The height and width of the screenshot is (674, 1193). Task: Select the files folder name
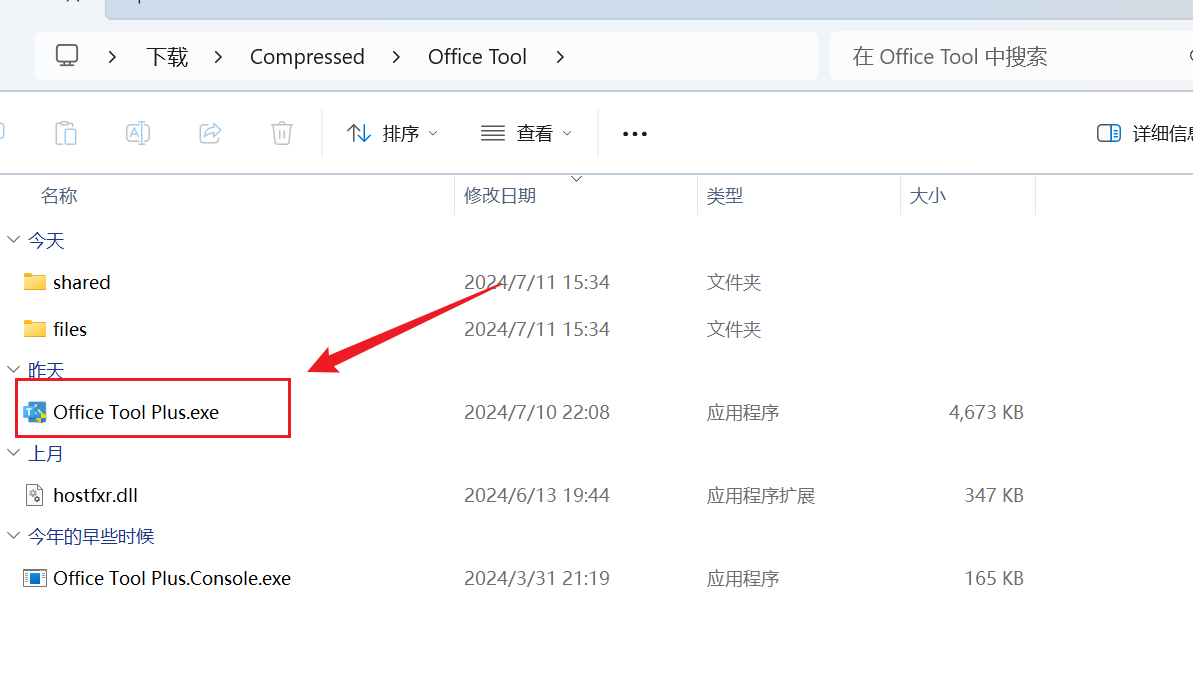click(70, 329)
